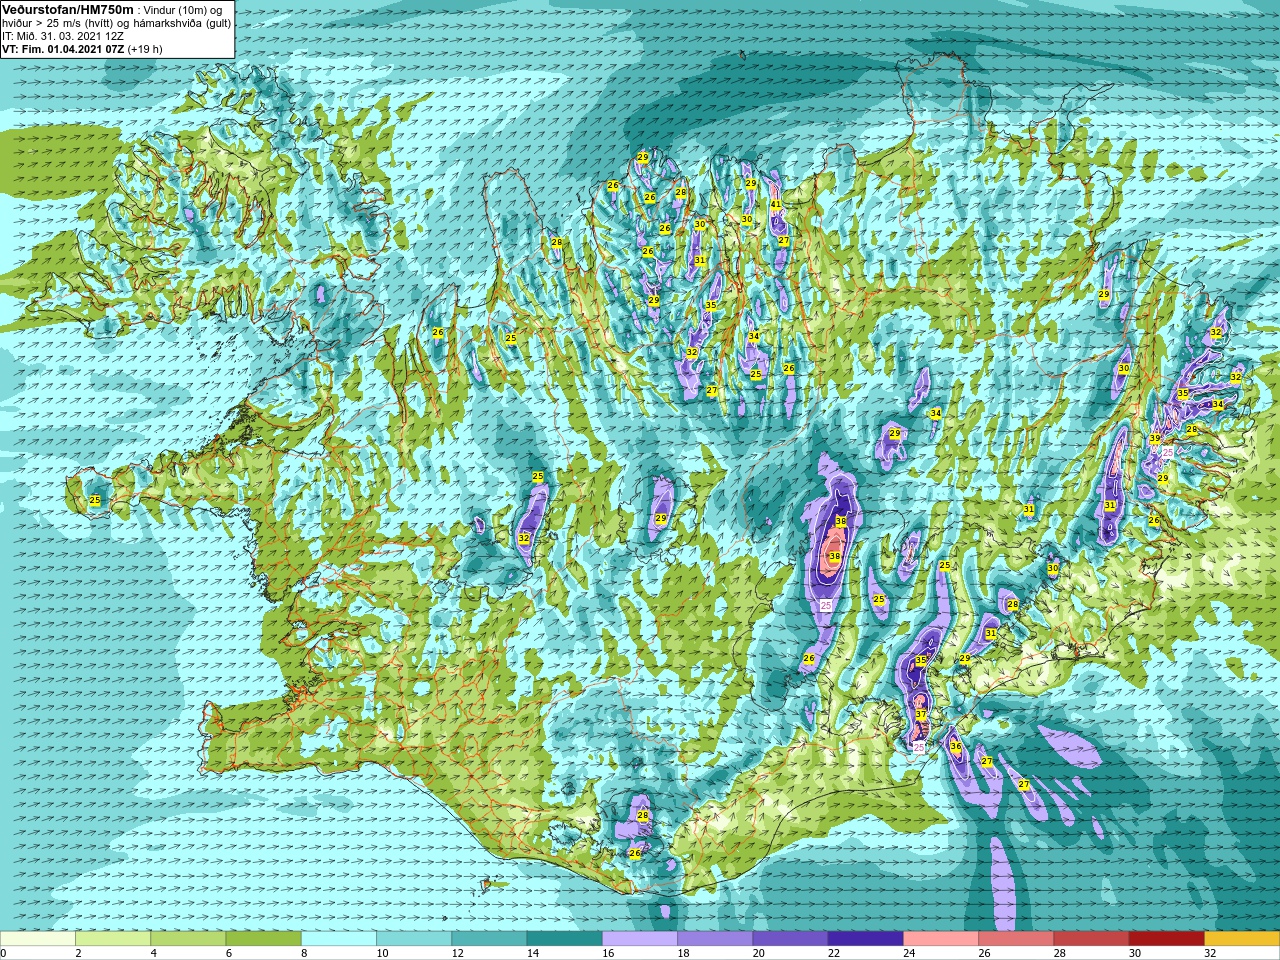1280x960 pixels.
Task: Click the legend scale tick label "0"
Action: pos(4,954)
